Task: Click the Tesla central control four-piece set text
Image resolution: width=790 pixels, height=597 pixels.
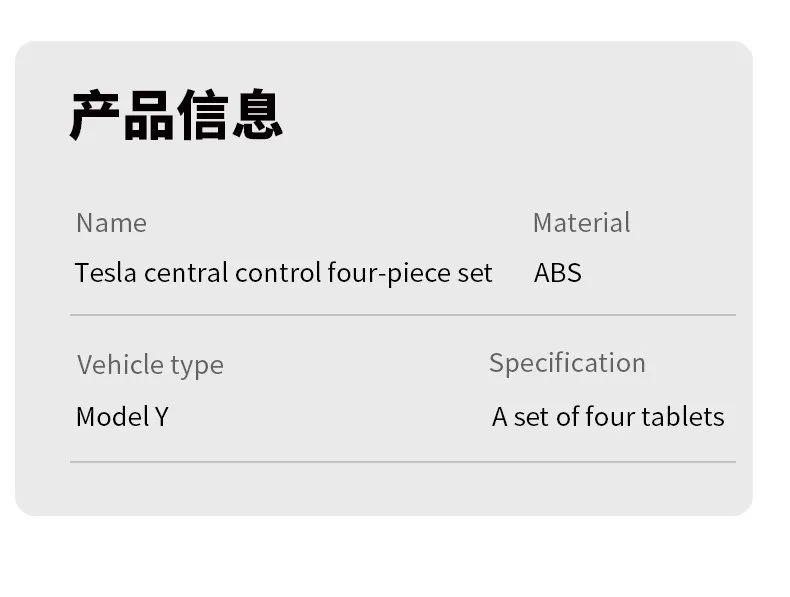Action: pyautogui.click(x=283, y=274)
